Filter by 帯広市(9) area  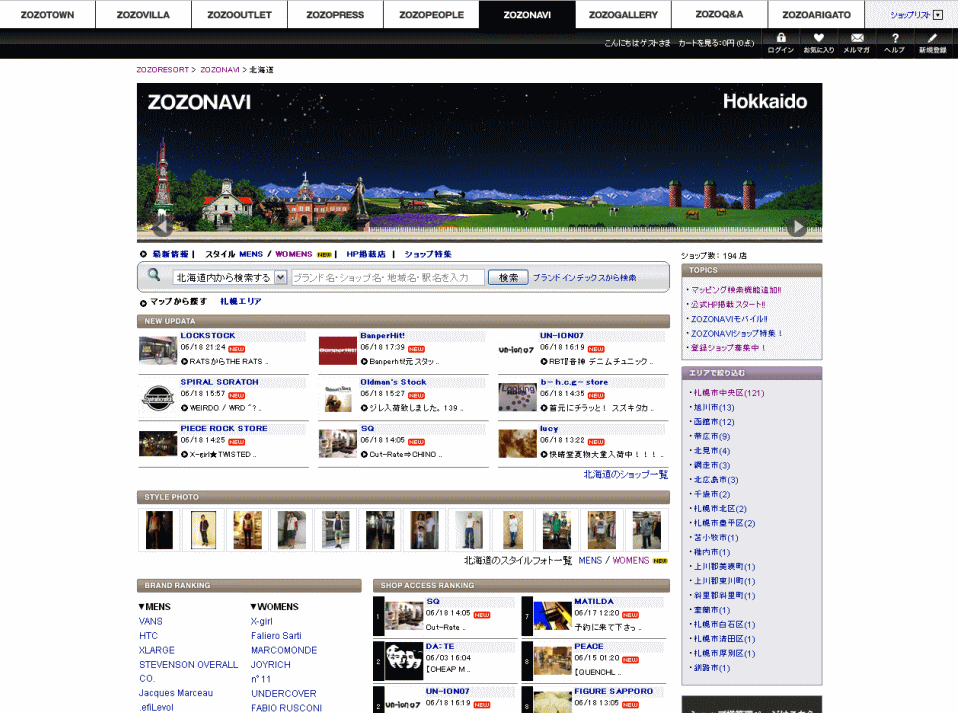tap(712, 437)
